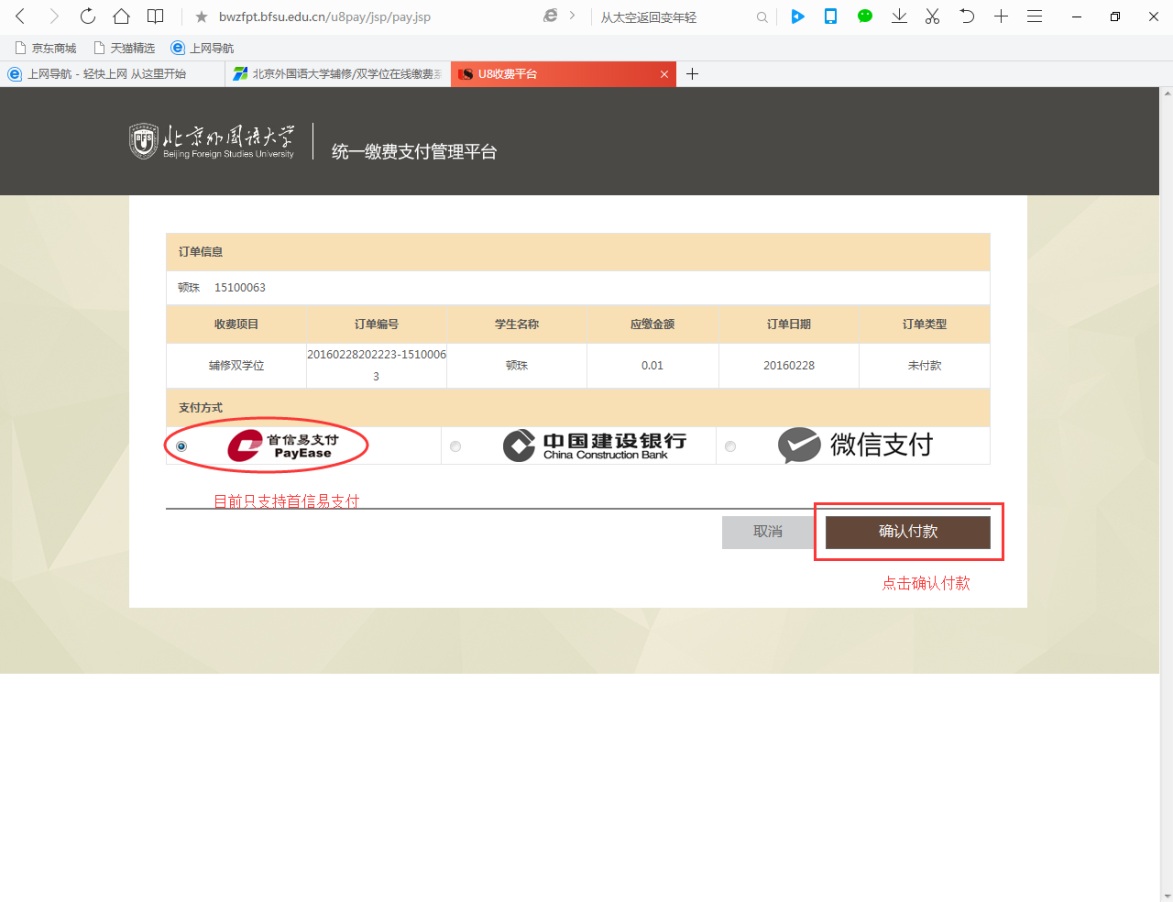
Task: Click the scissors screenshot tool icon
Action: coord(932,16)
